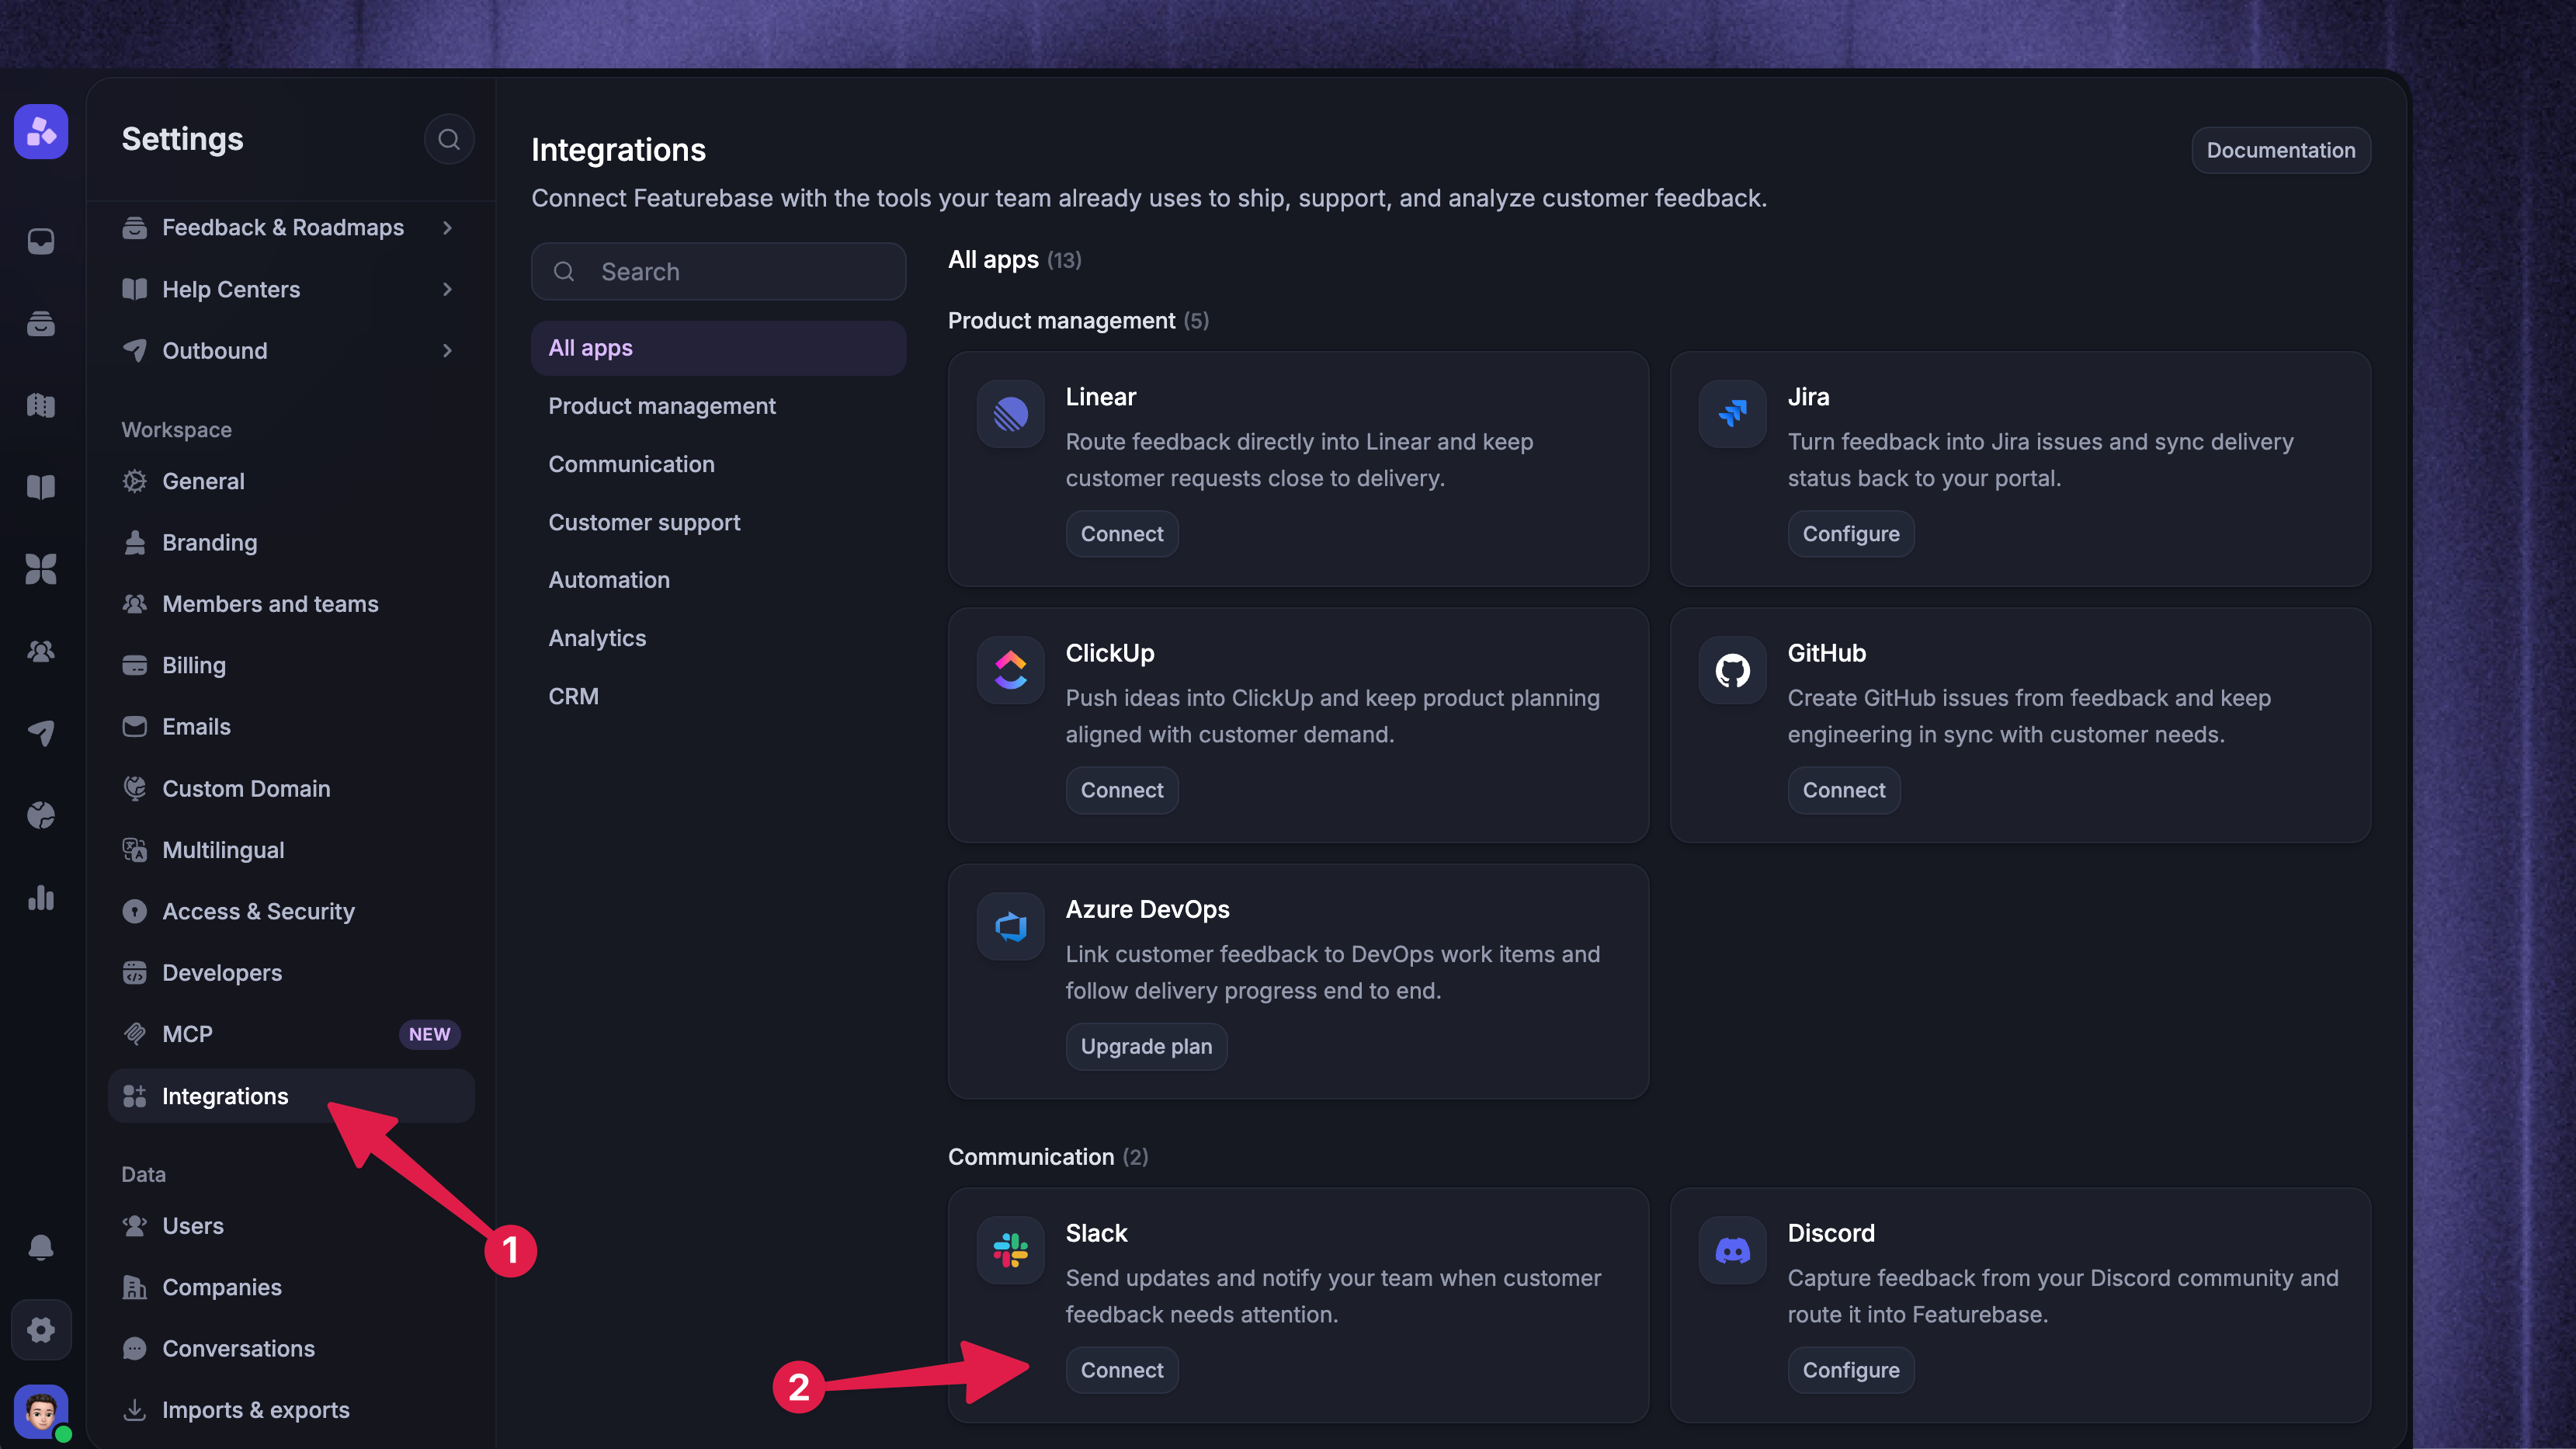Filter by Analytics category
This screenshot has width=2576, height=1449.
coord(718,638)
